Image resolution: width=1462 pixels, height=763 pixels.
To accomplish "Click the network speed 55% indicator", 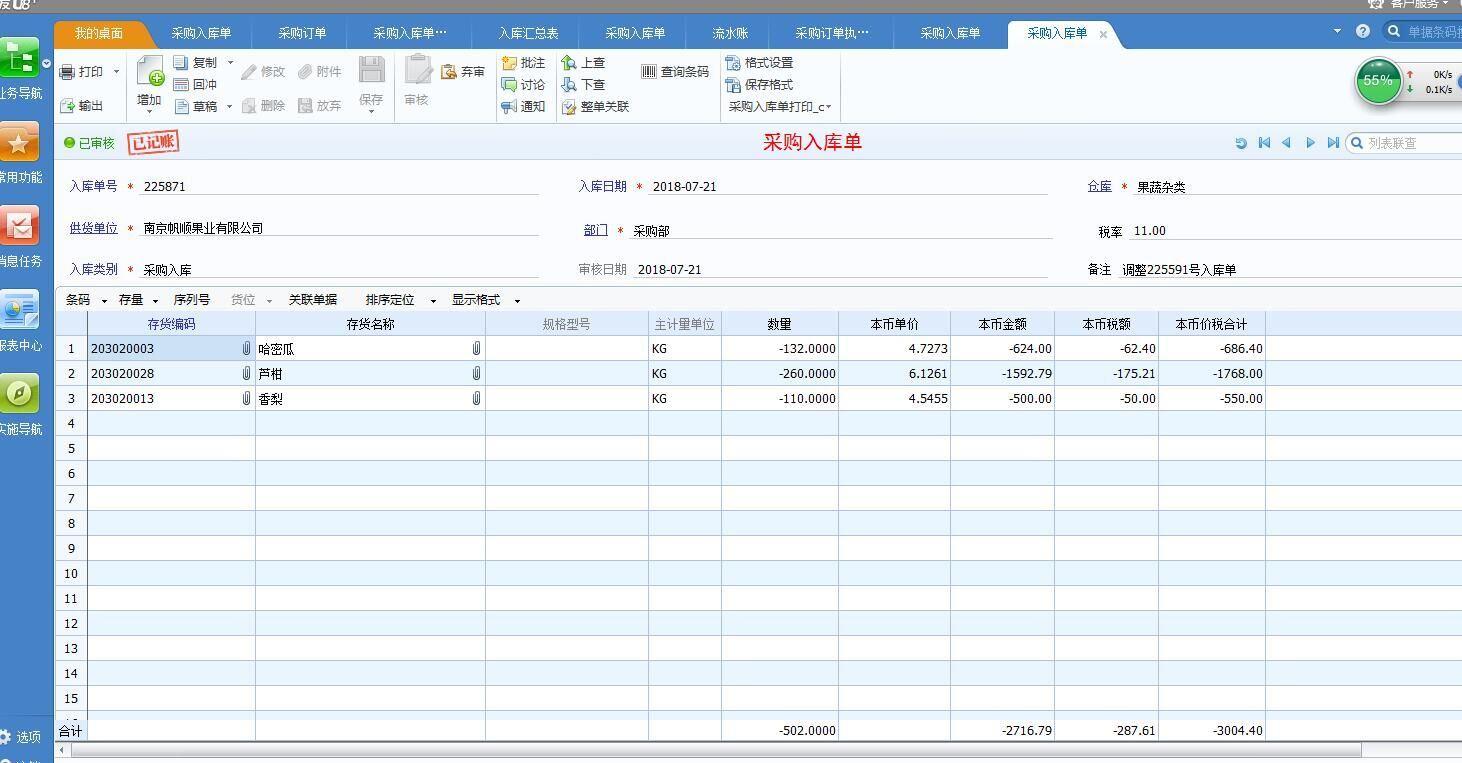I will pos(1378,81).
